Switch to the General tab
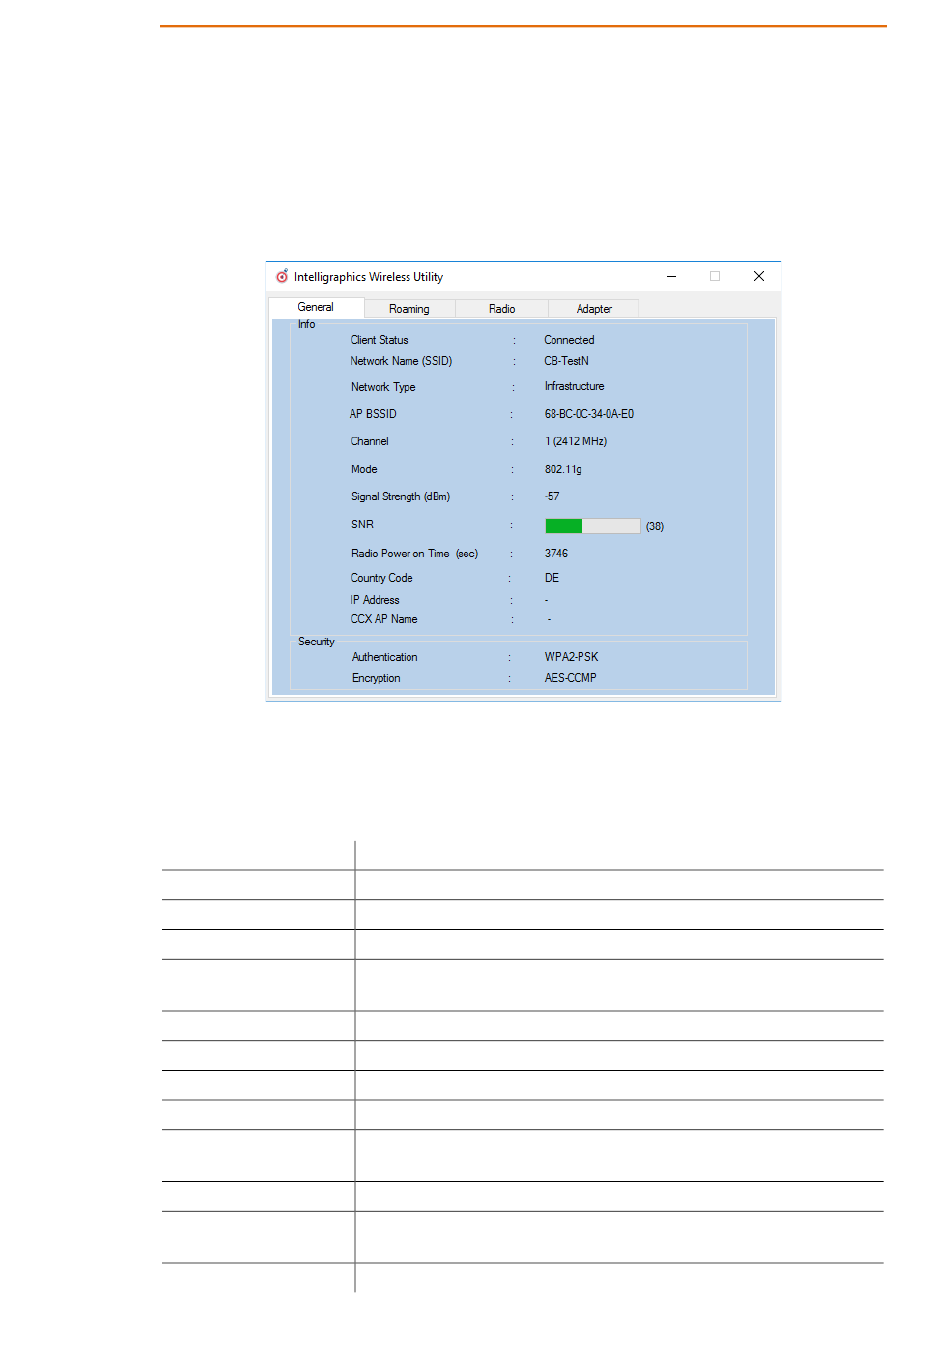This screenshot has height=1369, width=950. pos(316,307)
